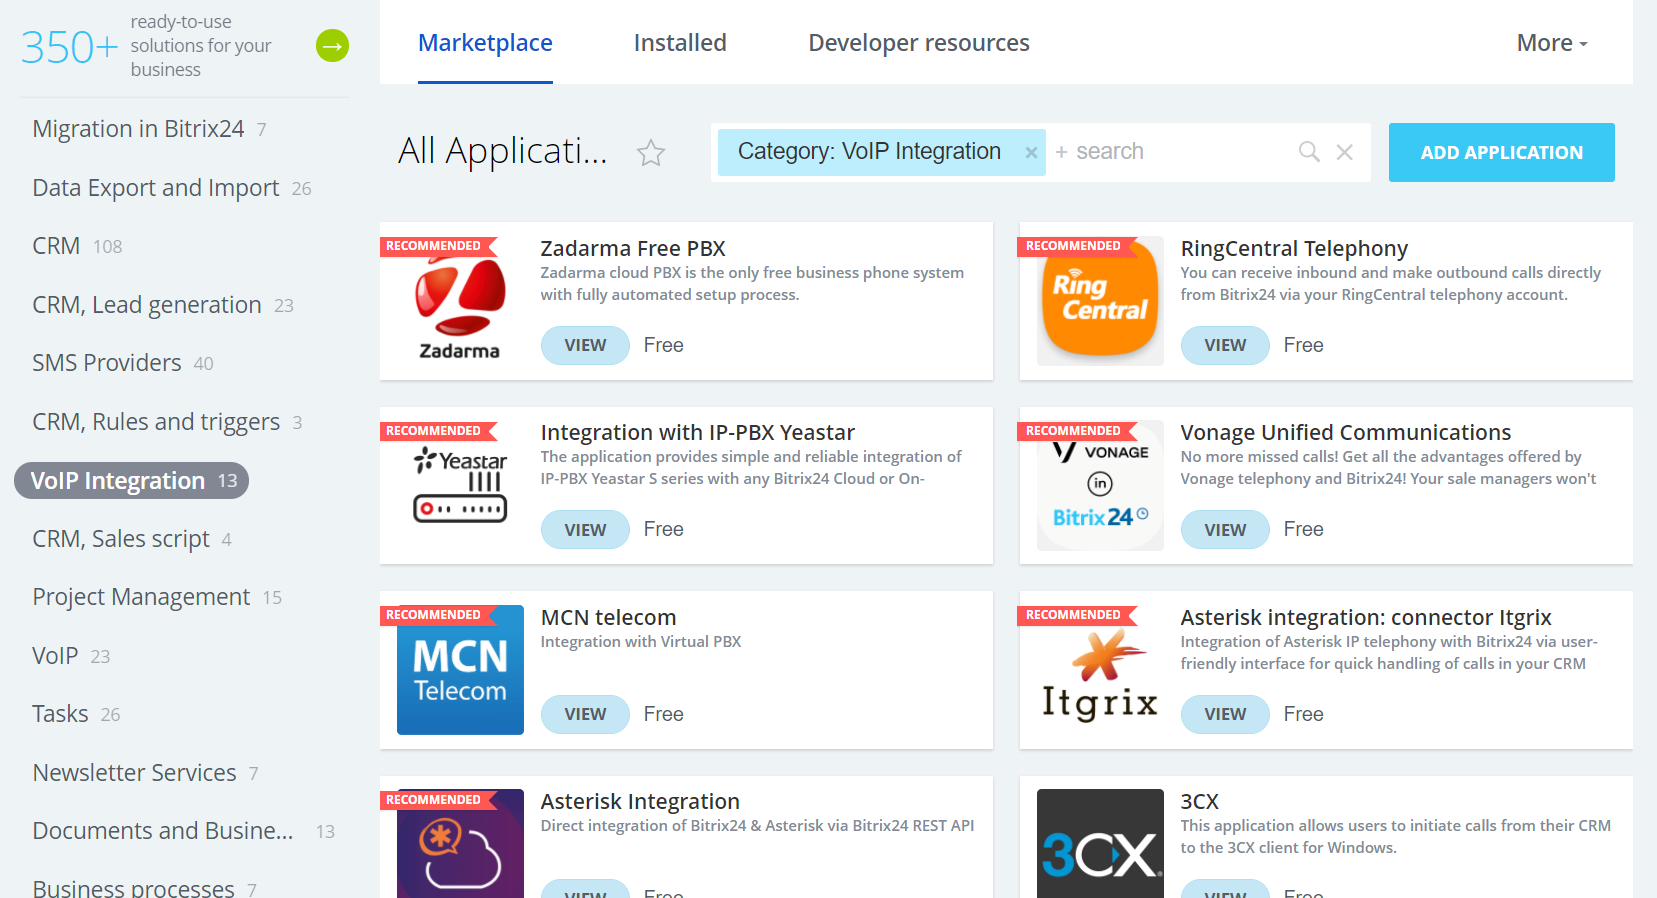Open the MCN telecom title link
This screenshot has width=1657, height=898.
tap(609, 617)
